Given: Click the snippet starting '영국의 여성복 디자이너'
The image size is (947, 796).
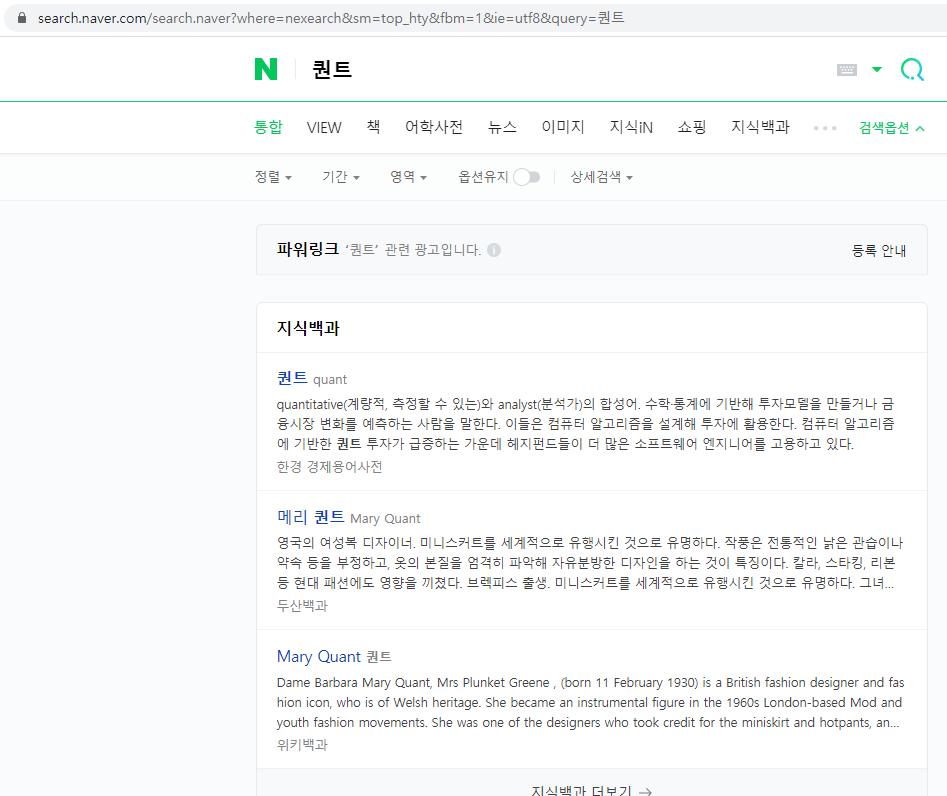Looking at the screenshot, I should point(590,563).
